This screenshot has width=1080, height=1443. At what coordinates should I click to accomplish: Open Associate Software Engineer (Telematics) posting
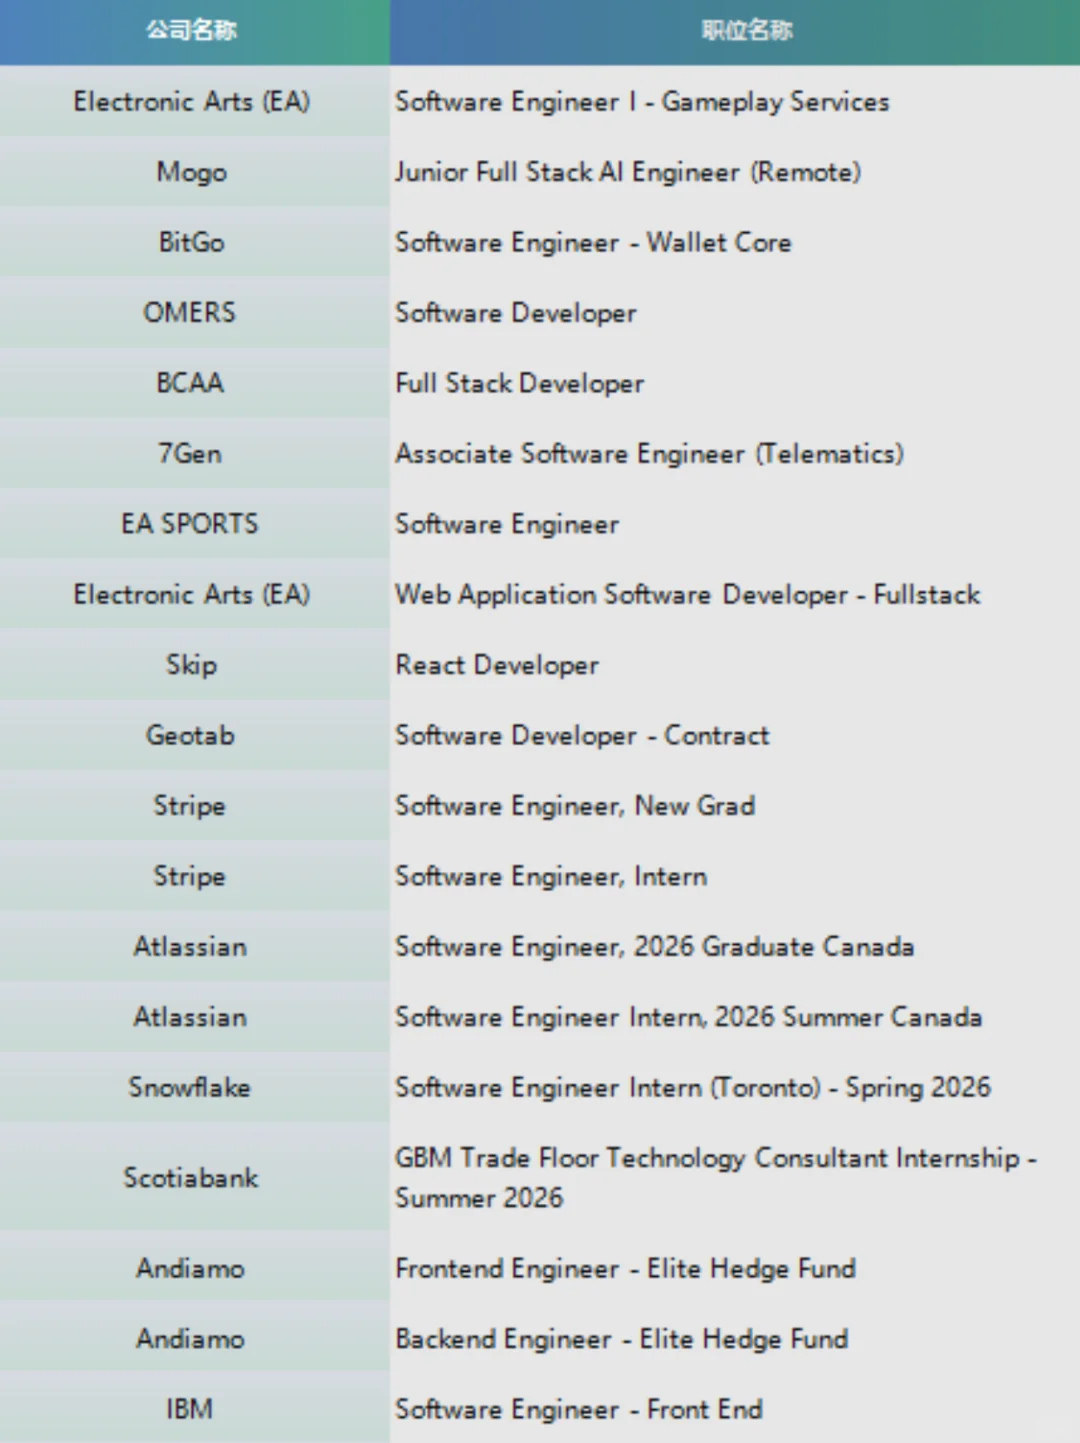[649, 454]
